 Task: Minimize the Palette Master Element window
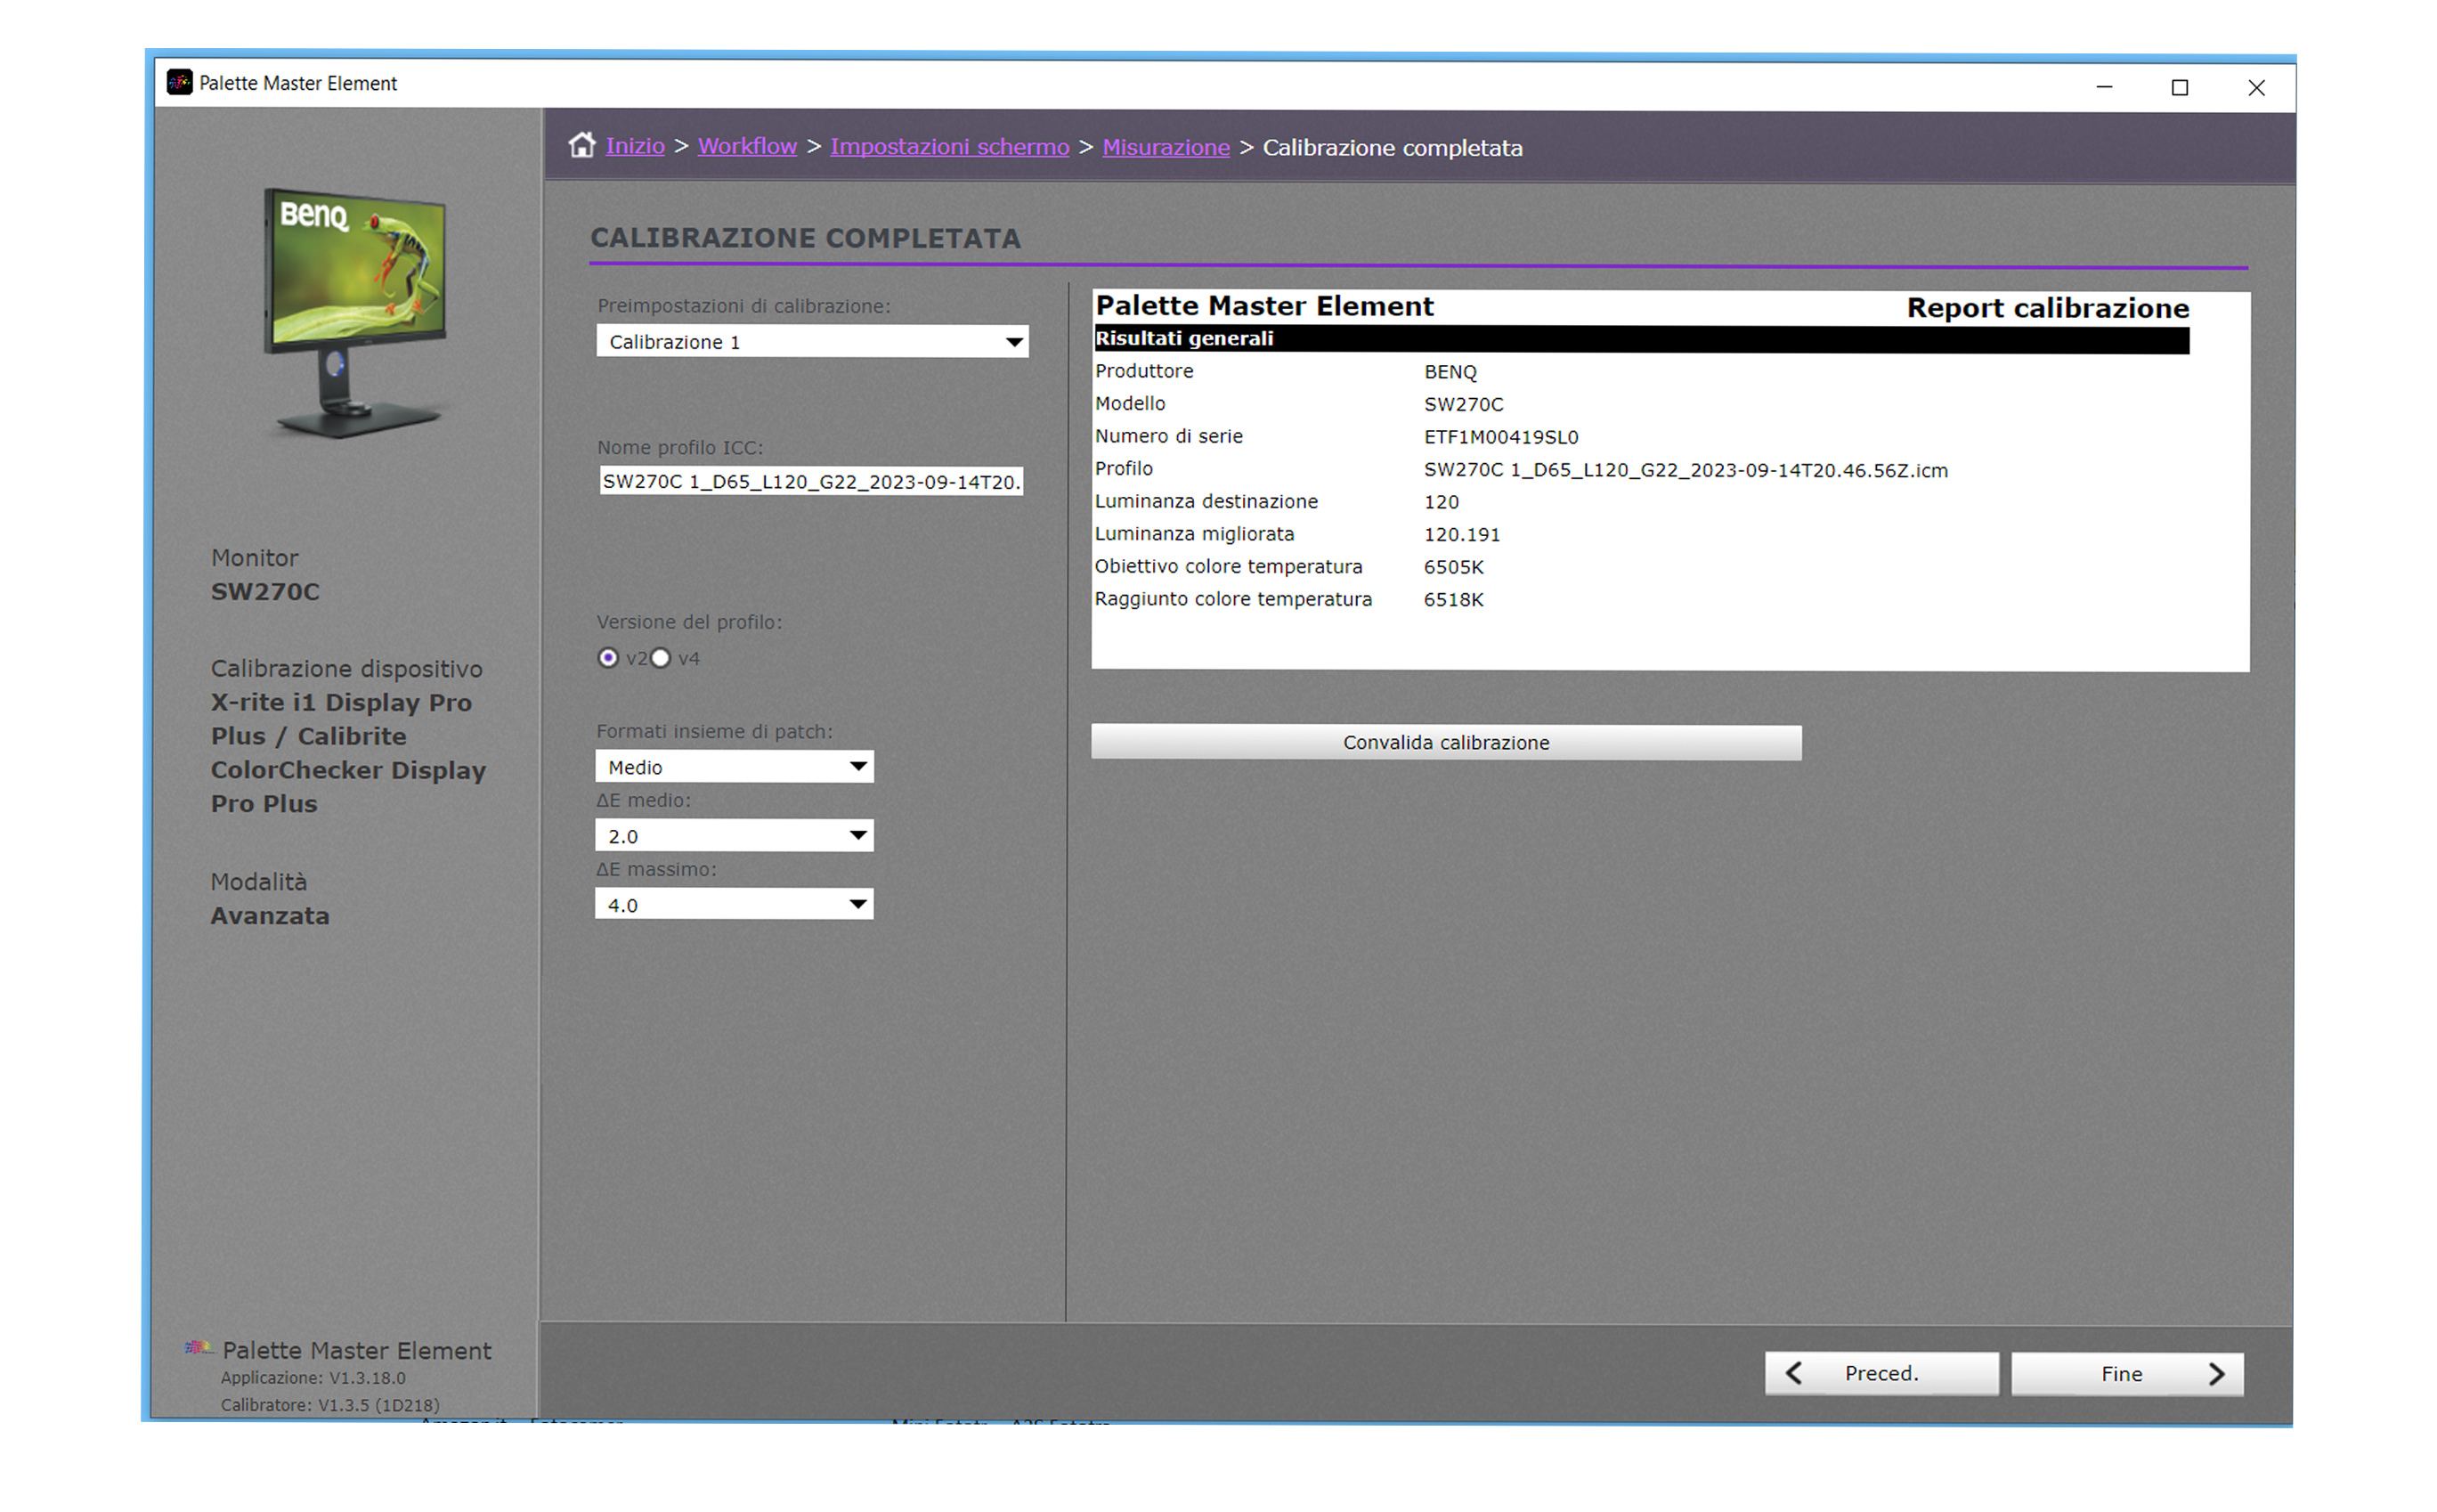[x=2103, y=88]
